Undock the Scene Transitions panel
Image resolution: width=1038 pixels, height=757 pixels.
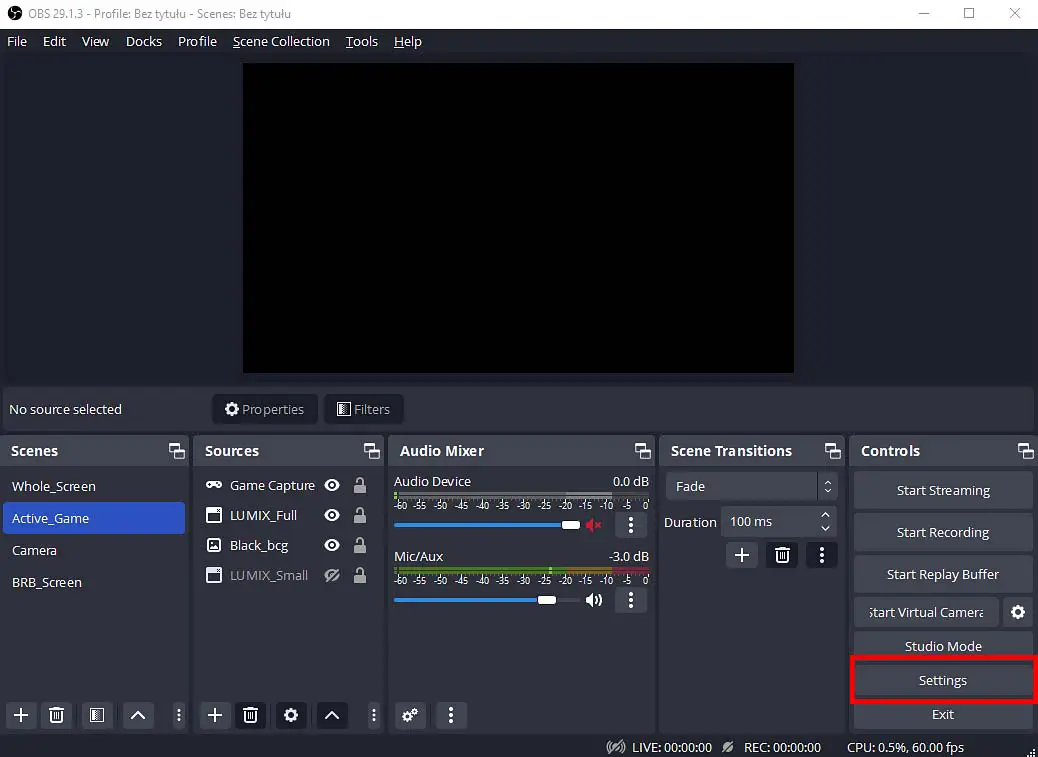point(833,451)
